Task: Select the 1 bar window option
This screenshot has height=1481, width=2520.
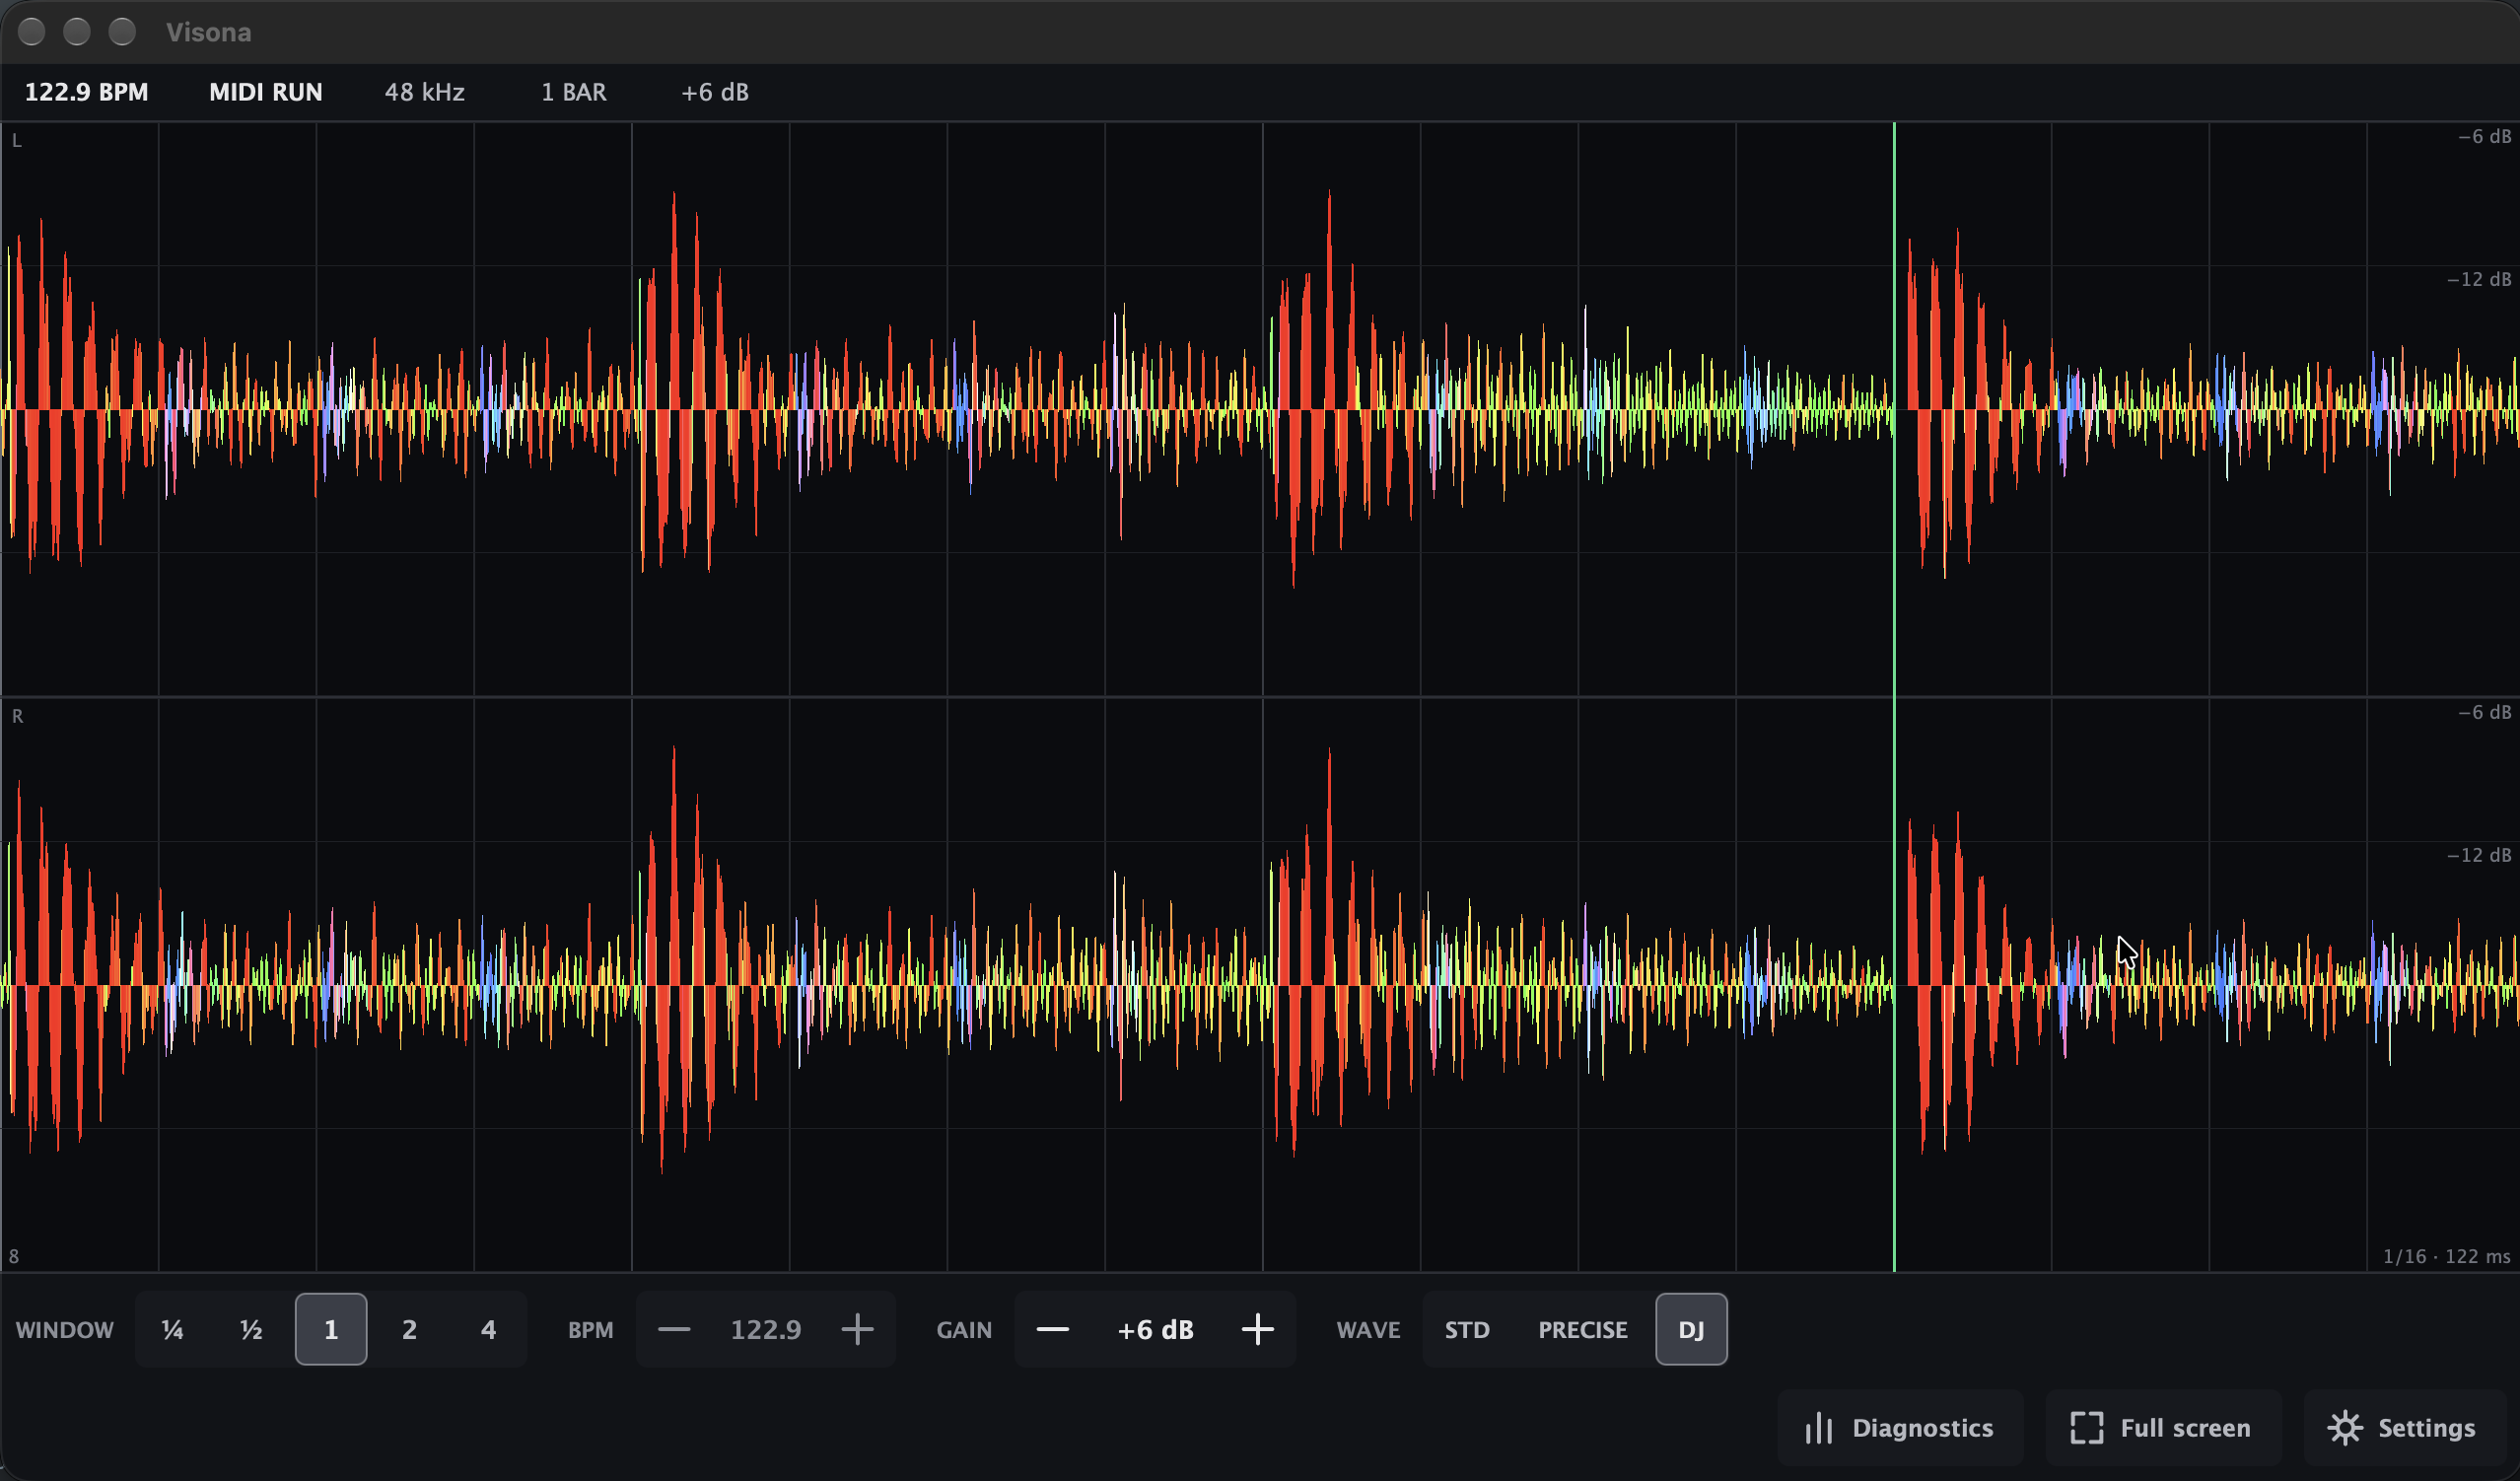Action: click(x=331, y=1329)
